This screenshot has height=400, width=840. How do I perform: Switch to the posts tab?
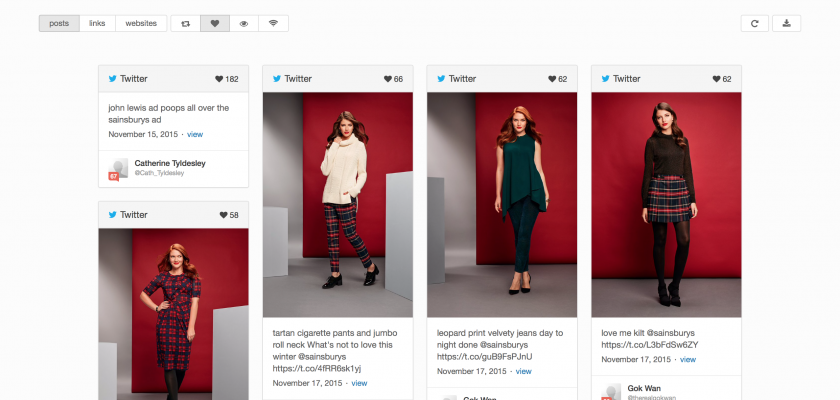(59, 23)
